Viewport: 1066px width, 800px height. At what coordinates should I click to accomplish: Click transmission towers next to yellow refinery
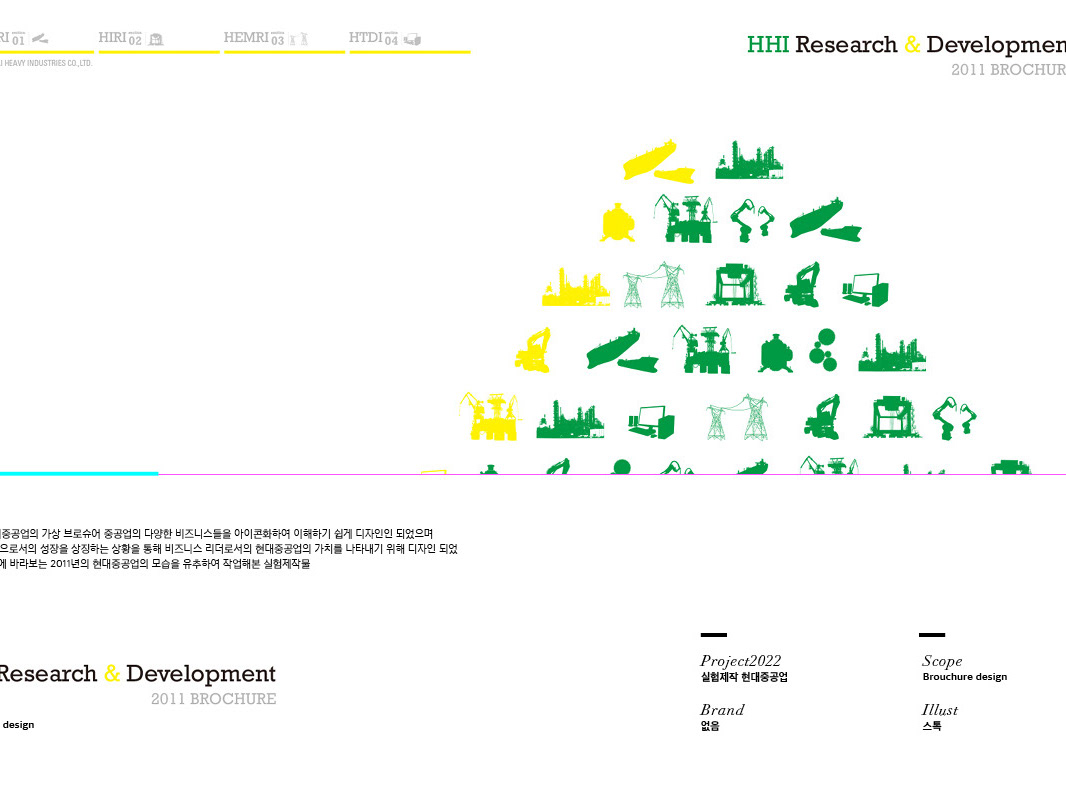[654, 285]
